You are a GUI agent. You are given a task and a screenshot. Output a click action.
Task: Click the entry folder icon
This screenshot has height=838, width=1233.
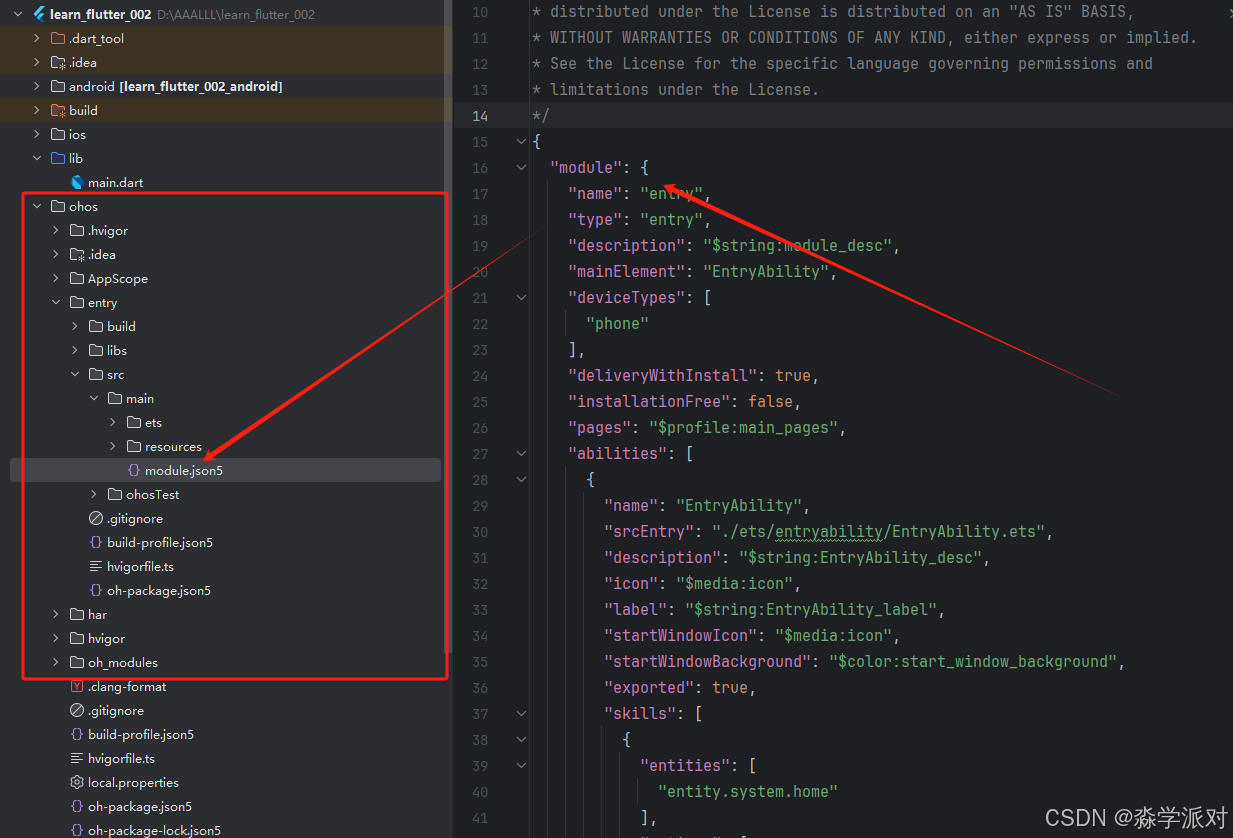click(77, 302)
